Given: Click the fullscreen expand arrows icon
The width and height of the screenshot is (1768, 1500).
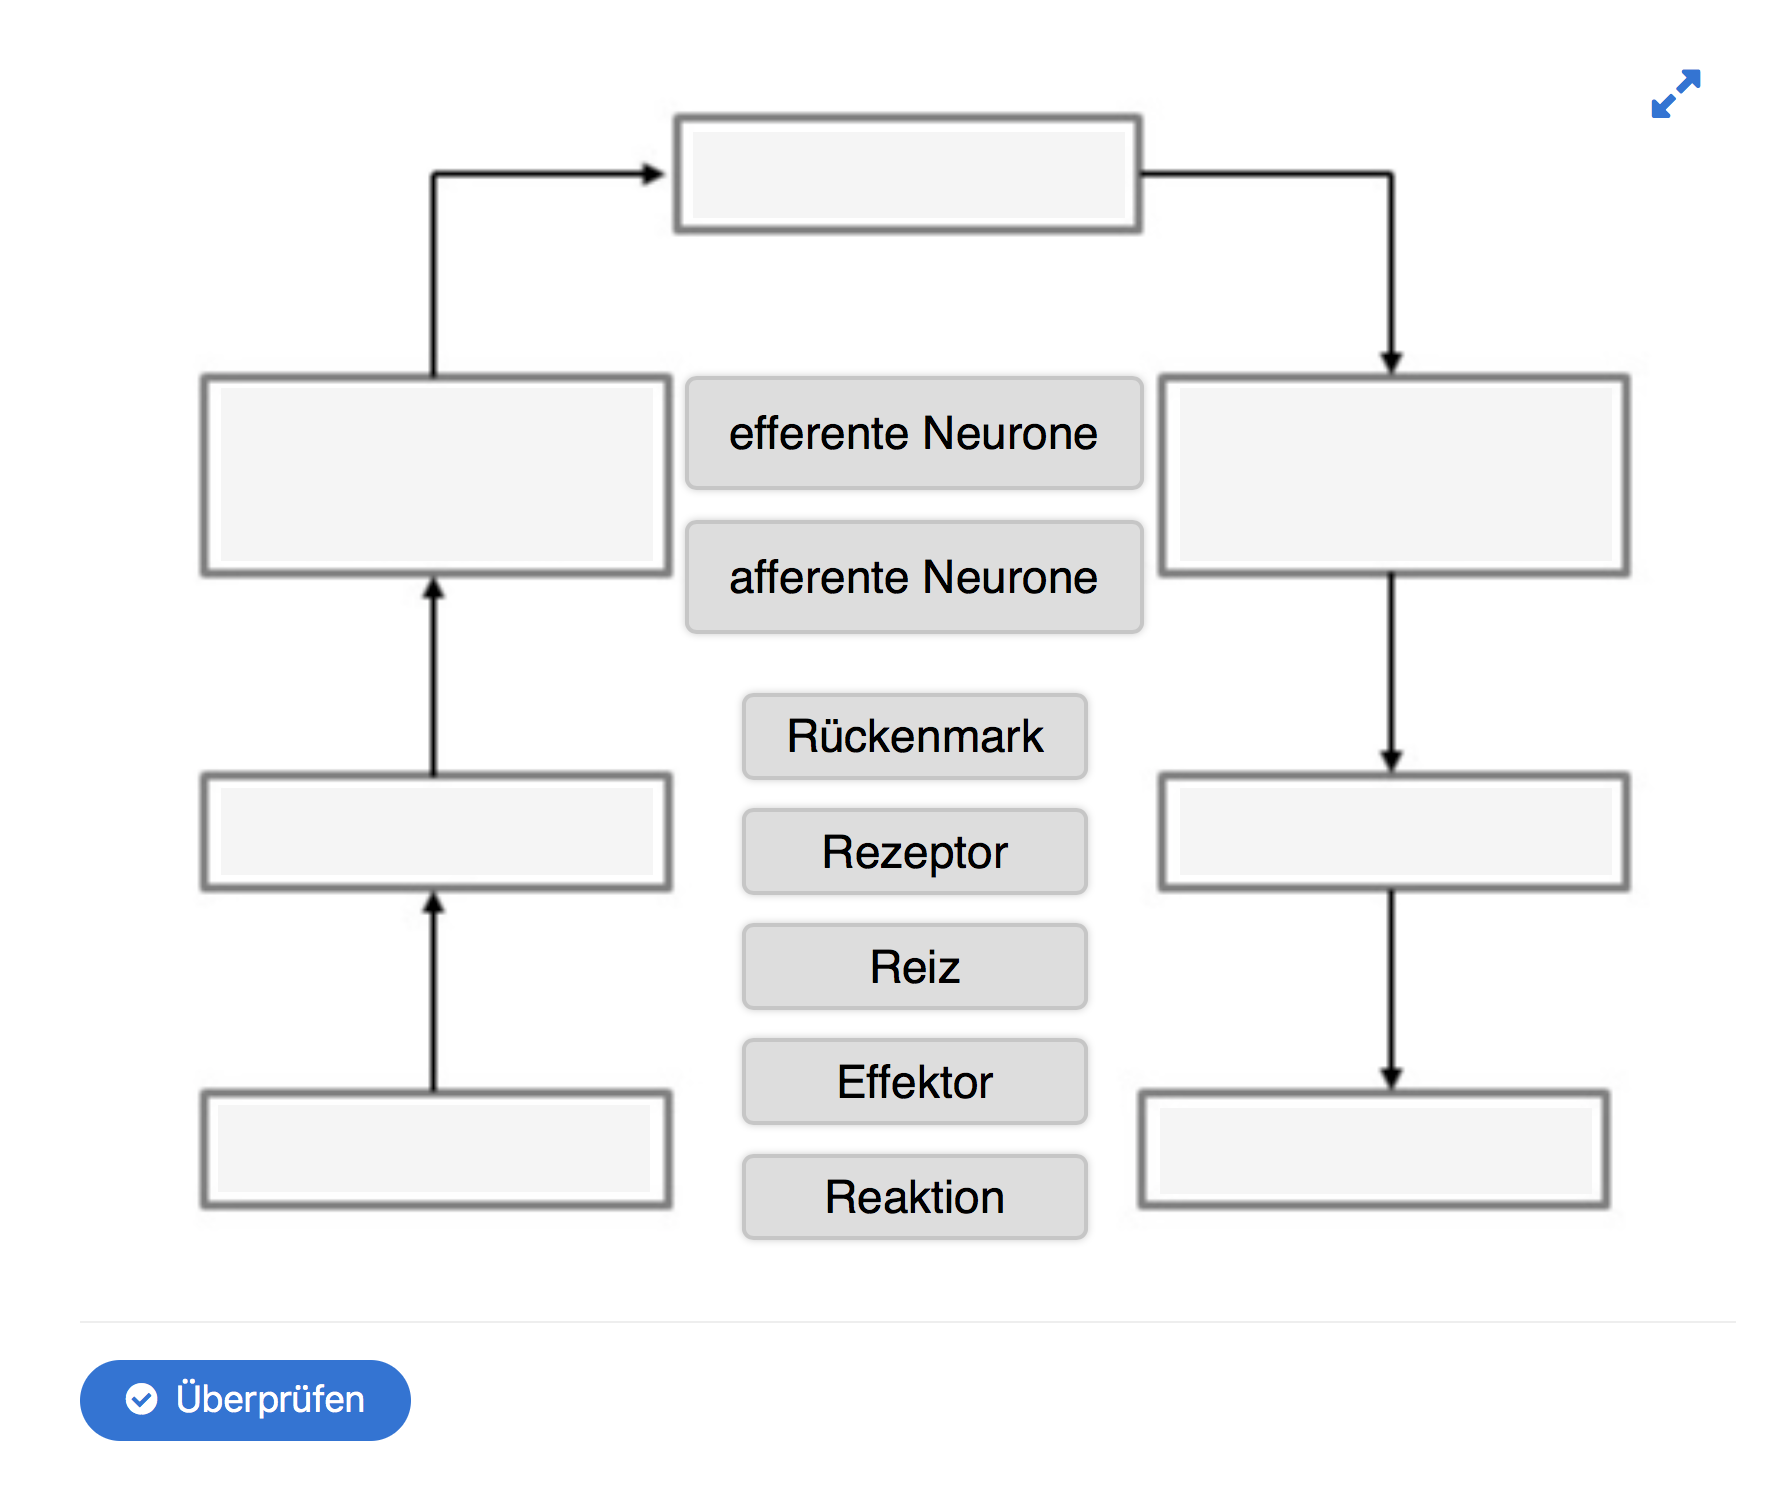Looking at the screenshot, I should [1675, 94].
